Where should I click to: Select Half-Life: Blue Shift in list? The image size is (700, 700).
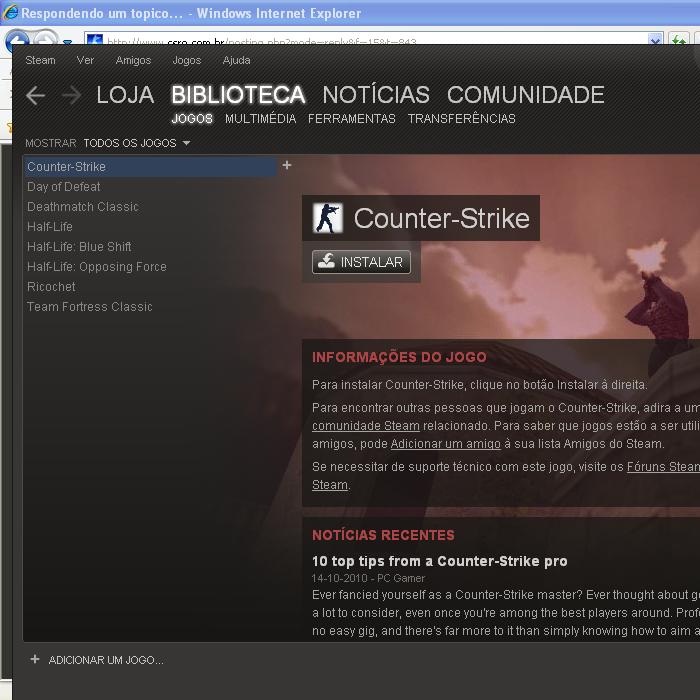pyautogui.click(x=150, y=246)
